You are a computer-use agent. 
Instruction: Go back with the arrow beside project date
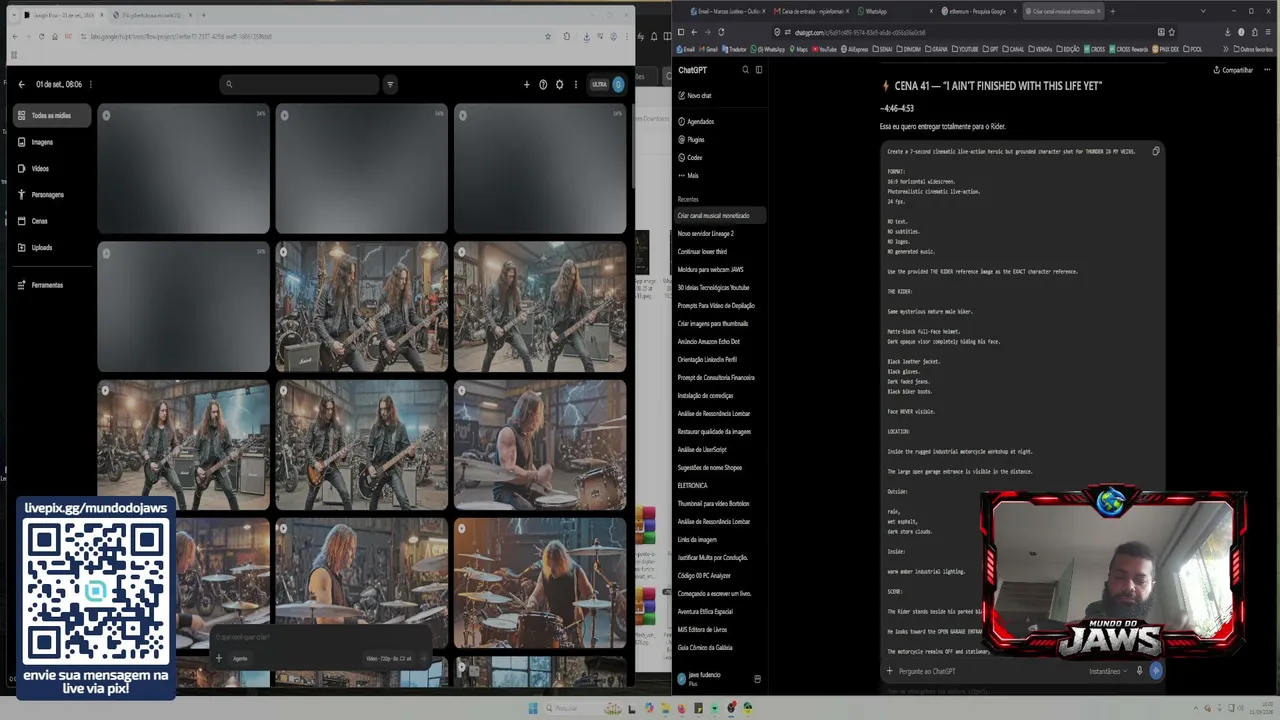21,85
